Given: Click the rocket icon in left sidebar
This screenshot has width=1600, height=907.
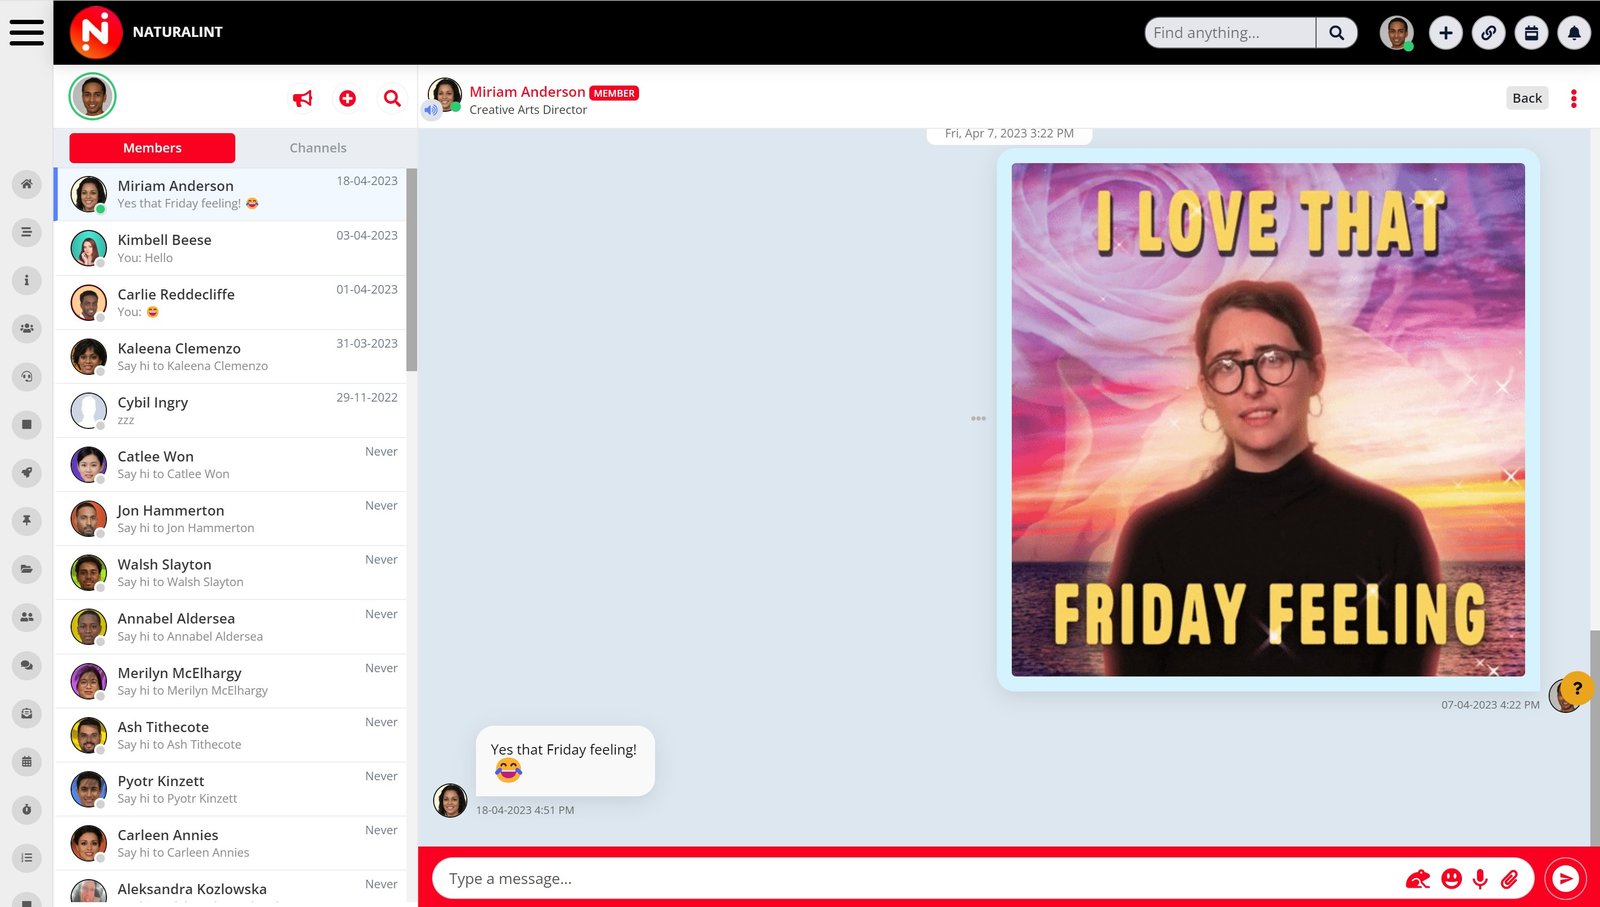Looking at the screenshot, I should click(x=27, y=472).
